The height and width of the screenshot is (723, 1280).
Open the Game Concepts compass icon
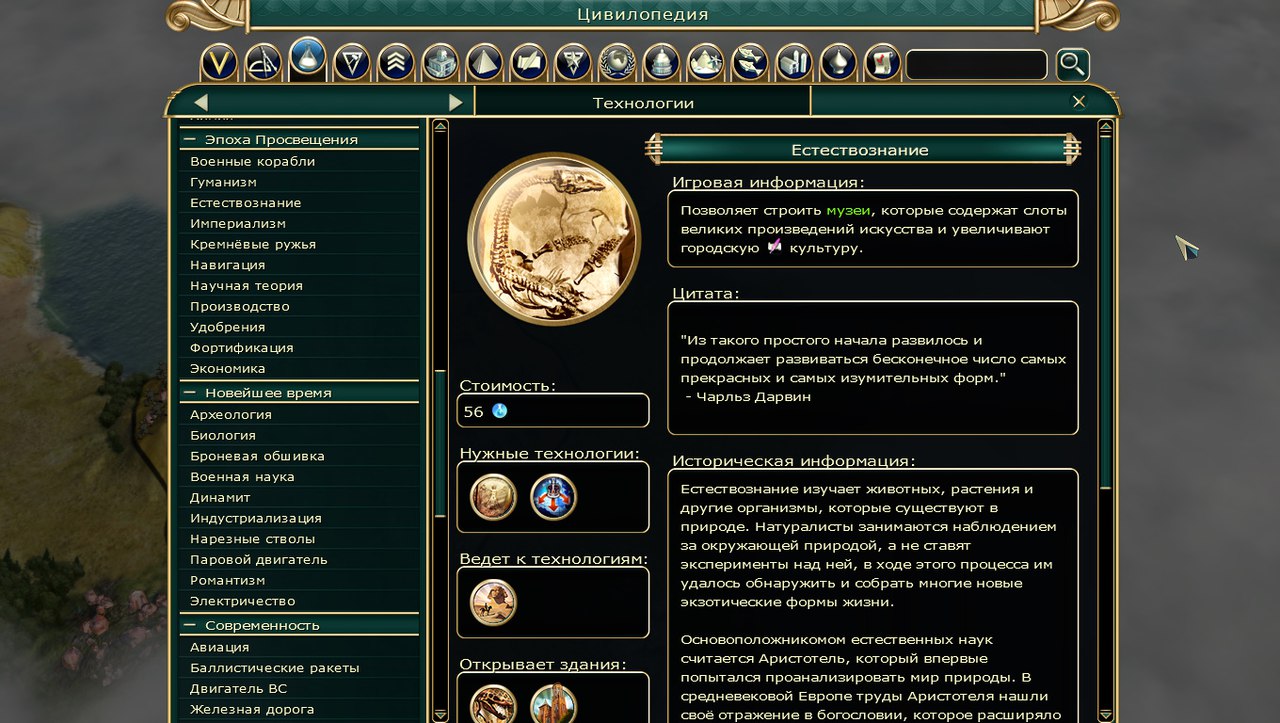click(263, 63)
